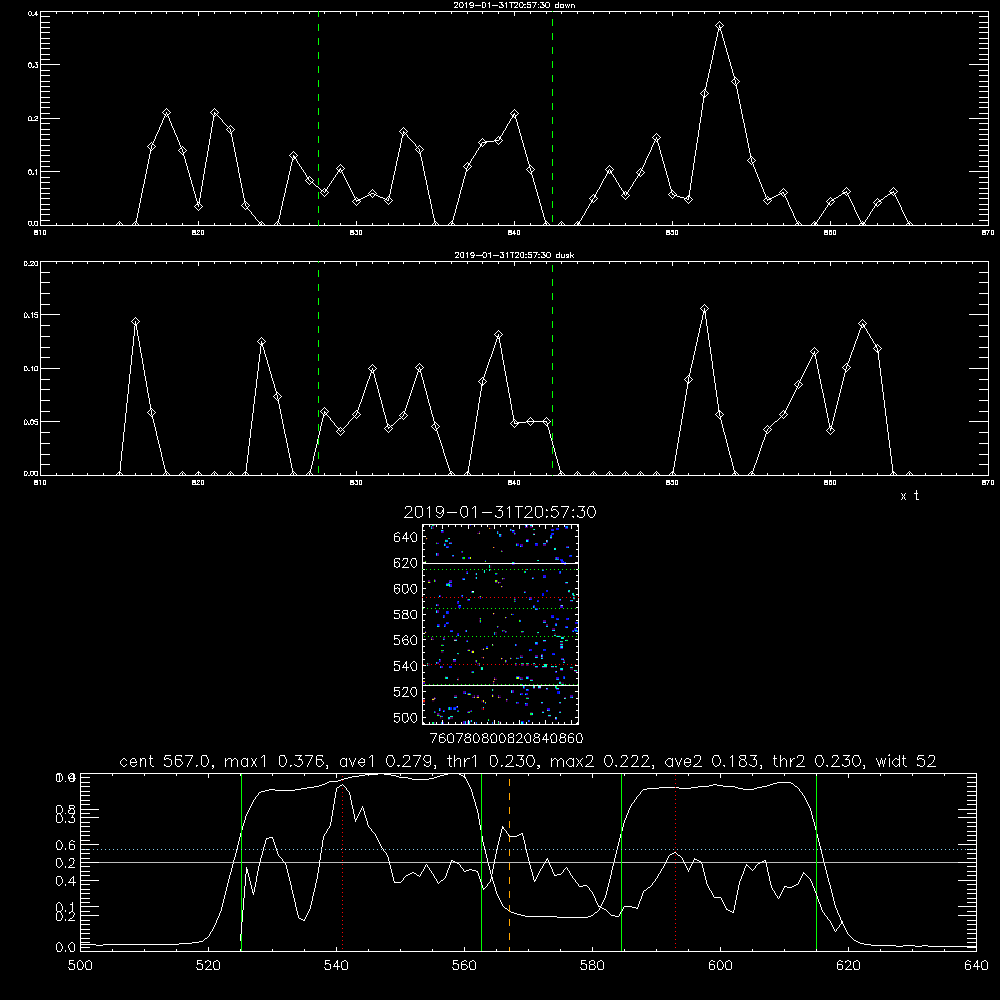Click the right green dashed line in dusk plot
The height and width of the screenshot is (1000, 1000).
552,368
